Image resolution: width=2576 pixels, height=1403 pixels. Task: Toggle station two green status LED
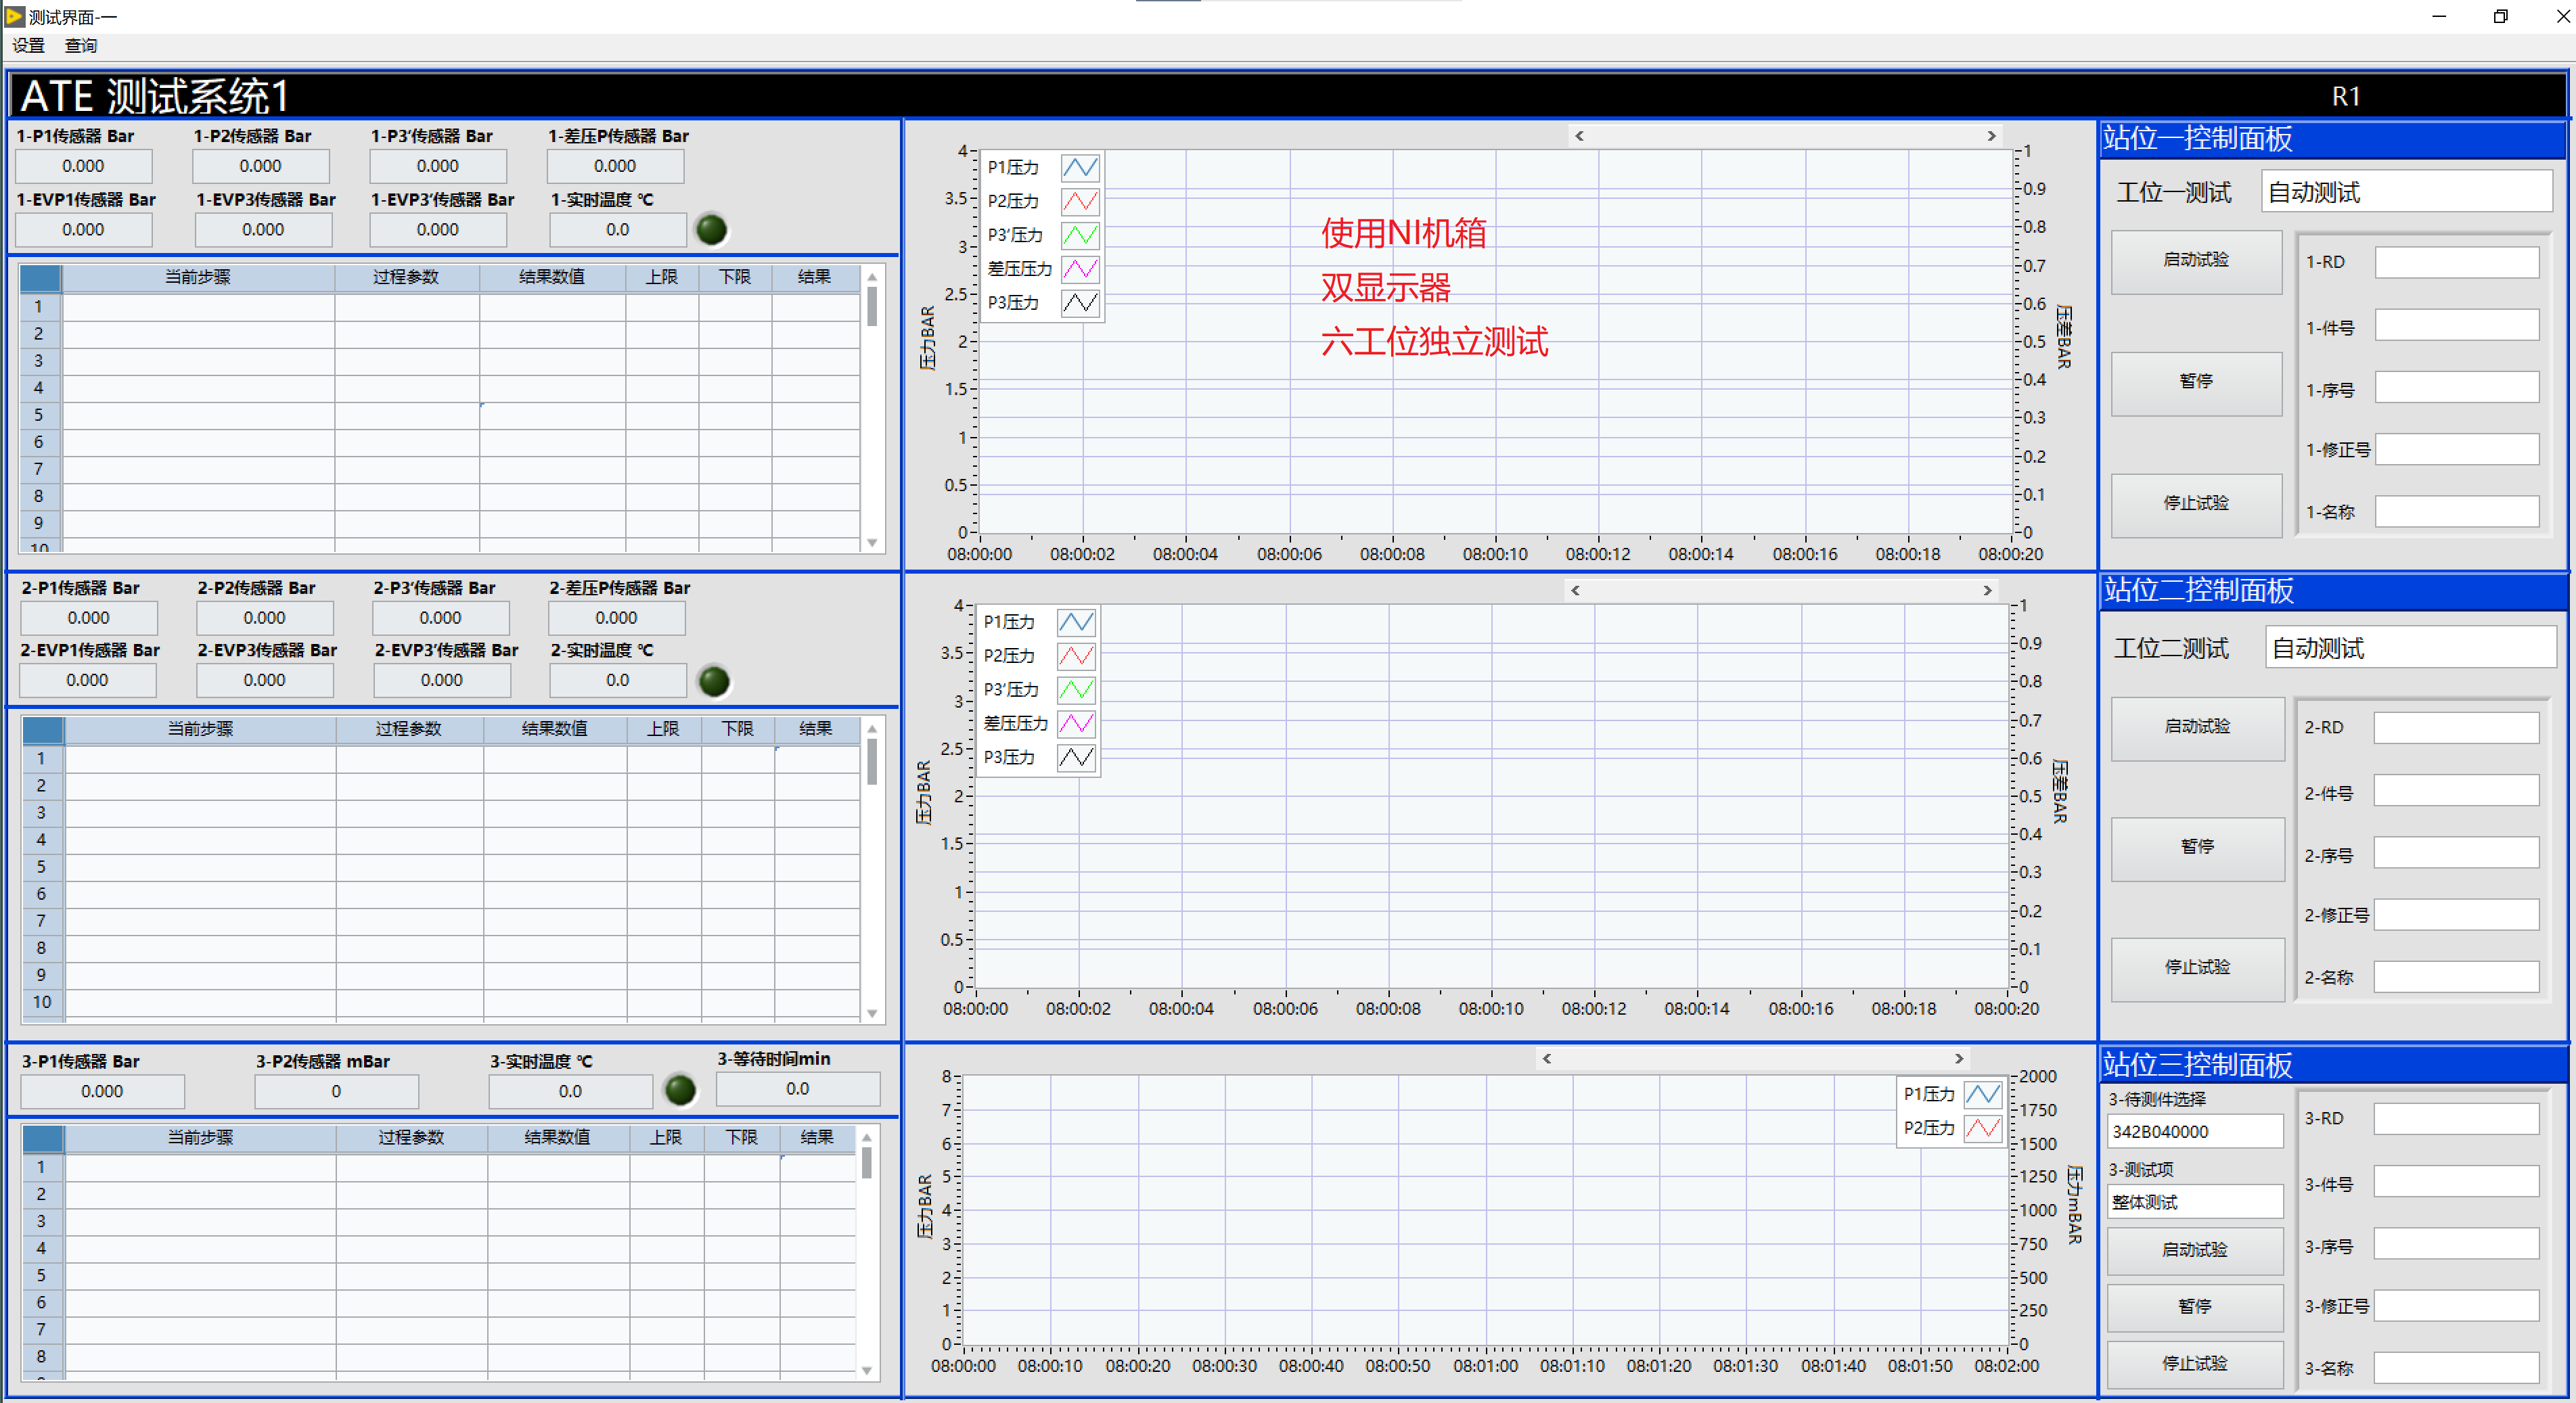click(714, 681)
